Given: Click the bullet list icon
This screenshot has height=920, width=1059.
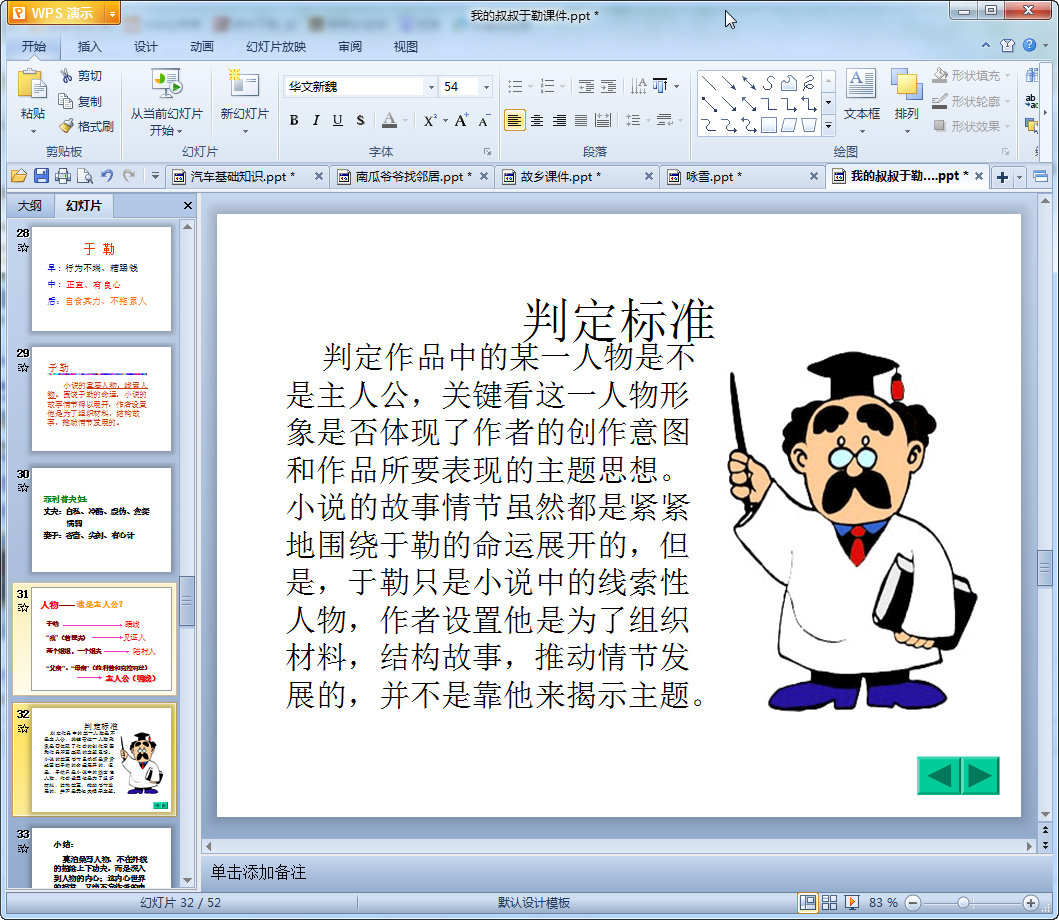Looking at the screenshot, I should (515, 86).
